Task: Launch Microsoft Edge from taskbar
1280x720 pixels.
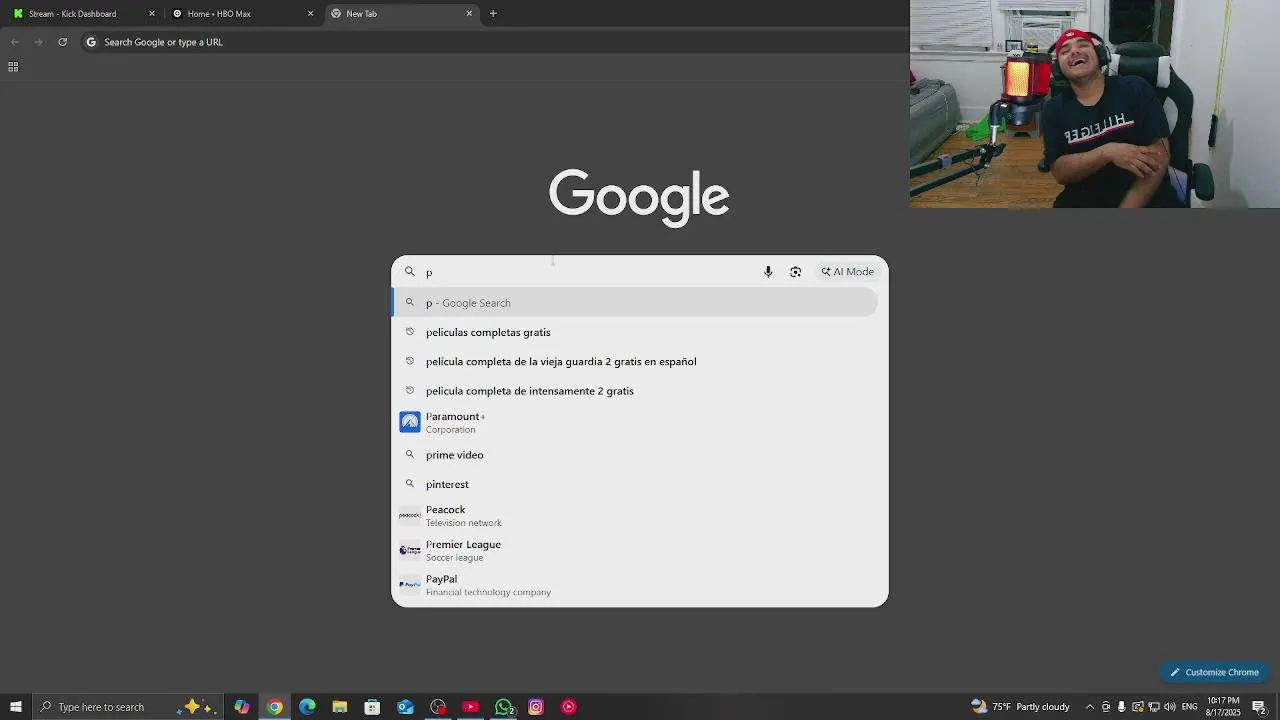Action: (x=307, y=707)
